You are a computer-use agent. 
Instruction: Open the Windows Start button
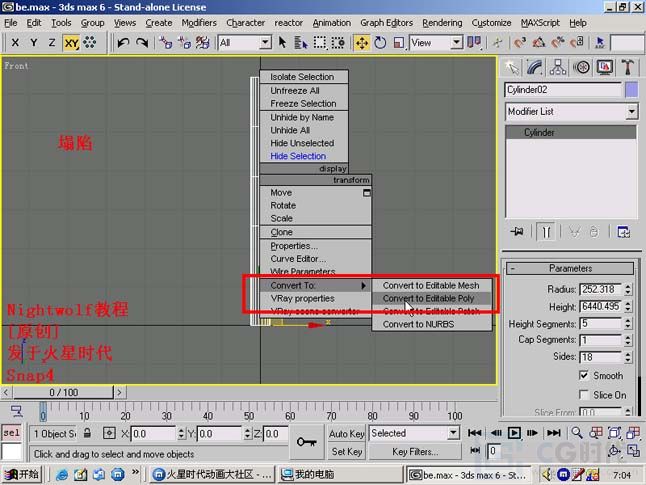(21, 475)
